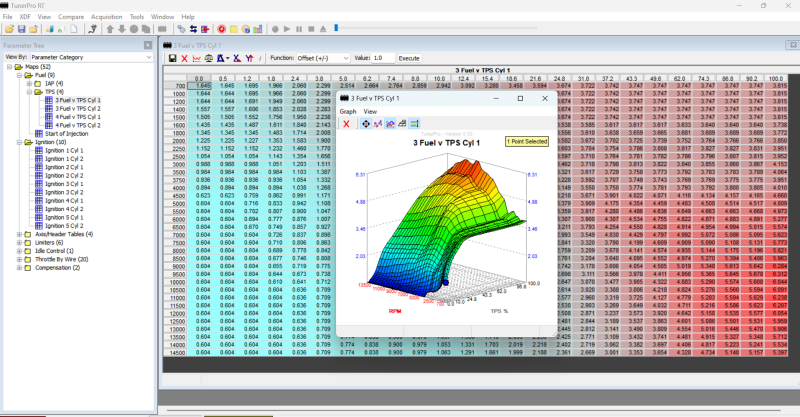
Task: Click the Value input field
Action: point(383,58)
